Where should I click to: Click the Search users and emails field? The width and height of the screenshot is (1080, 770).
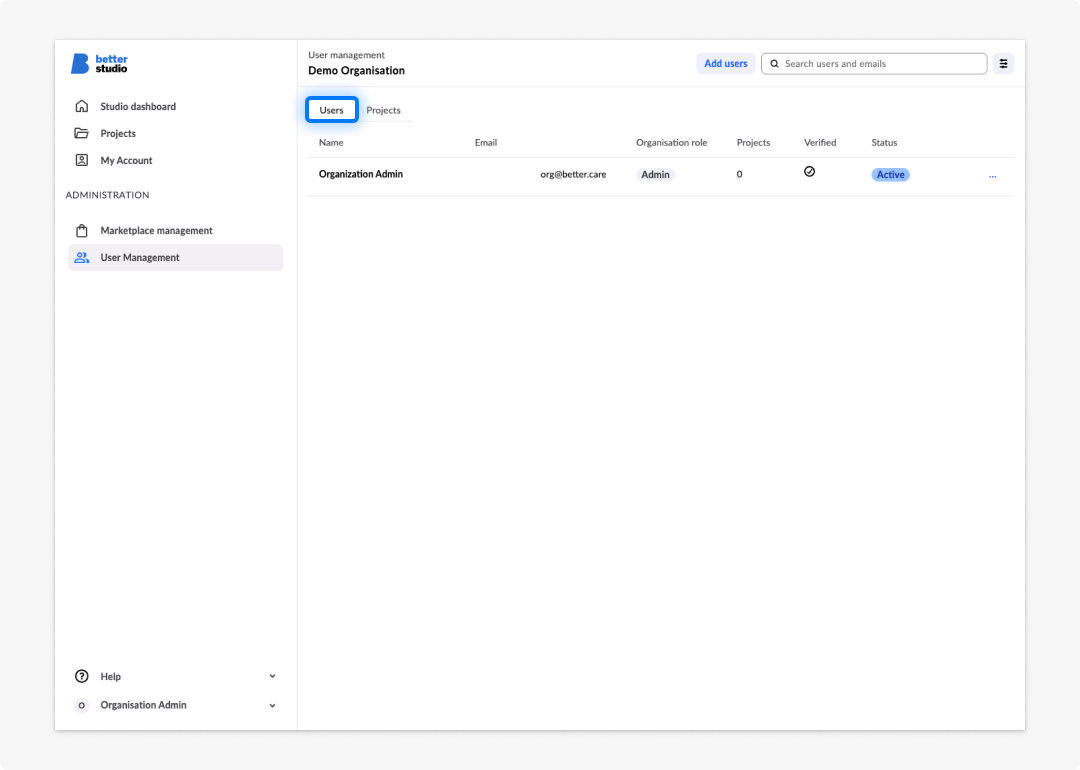[874, 63]
